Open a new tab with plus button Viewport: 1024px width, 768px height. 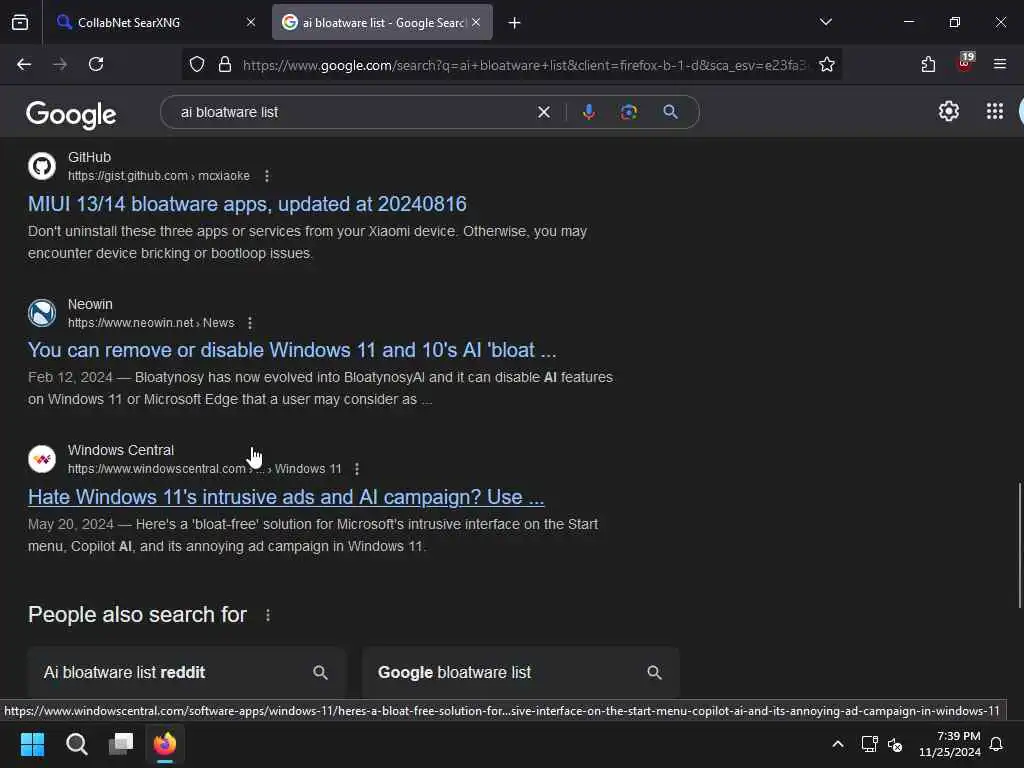[x=515, y=23]
